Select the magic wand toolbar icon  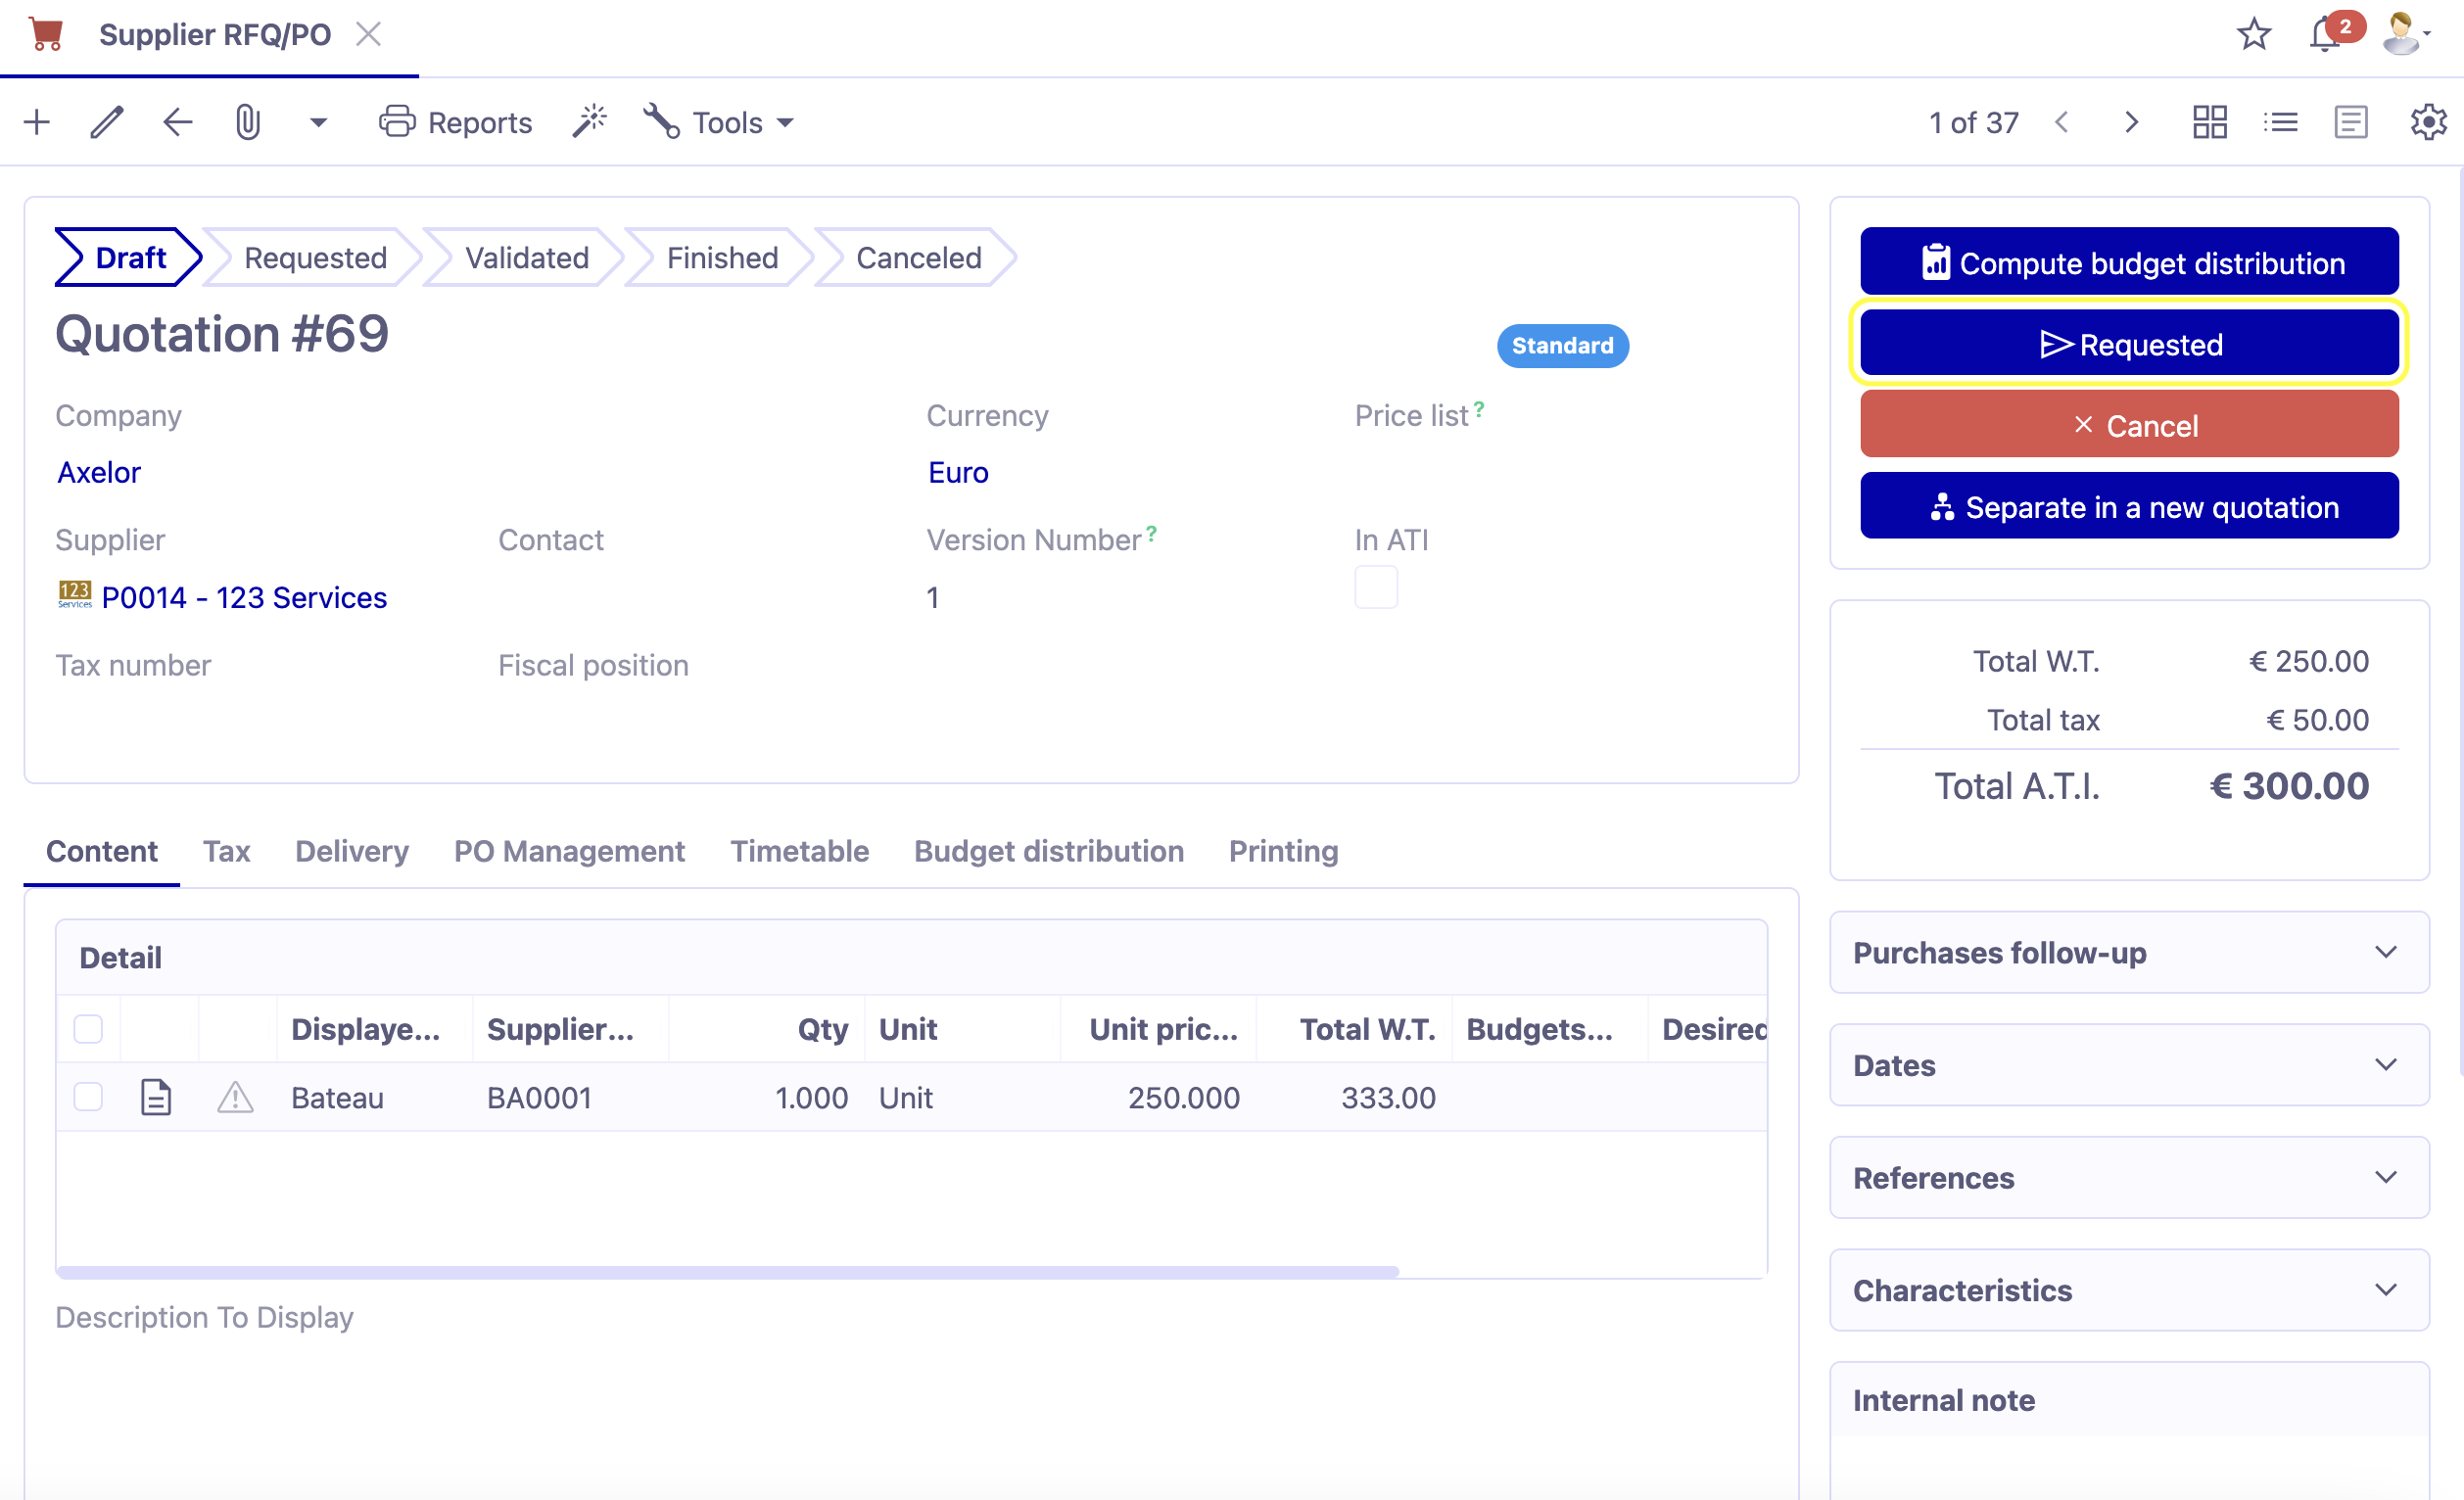(x=590, y=121)
